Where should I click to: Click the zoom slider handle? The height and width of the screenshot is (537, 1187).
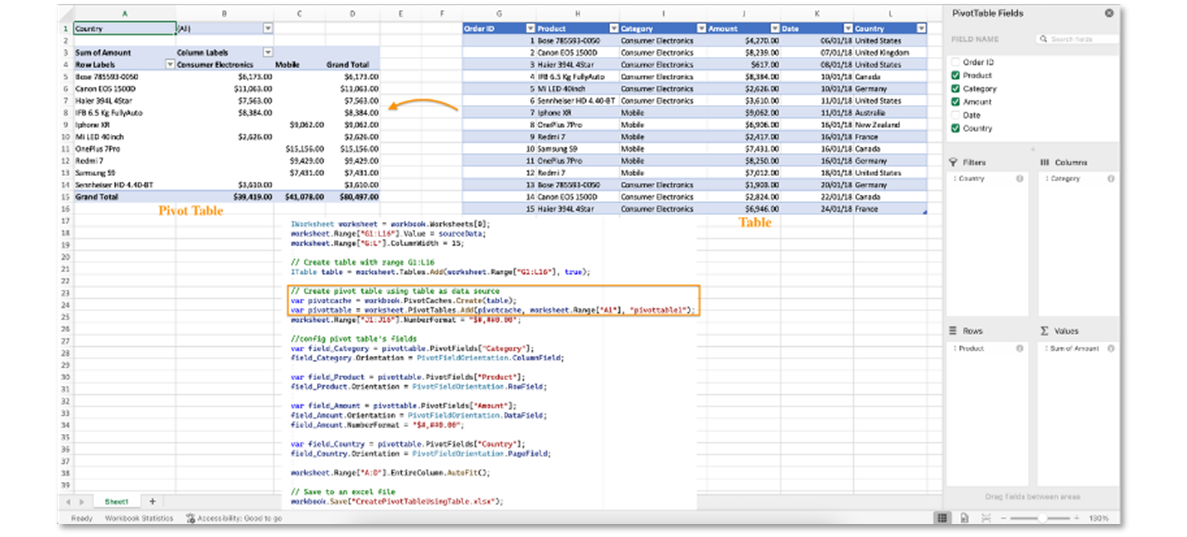pyautogui.click(x=1042, y=518)
